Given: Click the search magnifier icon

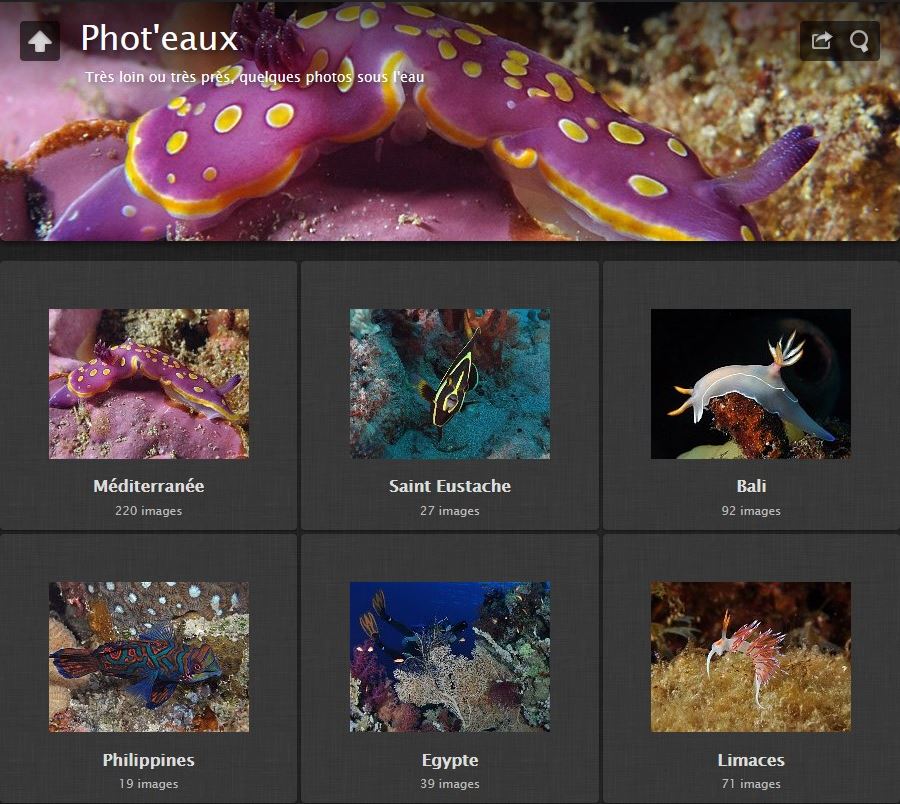Looking at the screenshot, I should point(859,41).
